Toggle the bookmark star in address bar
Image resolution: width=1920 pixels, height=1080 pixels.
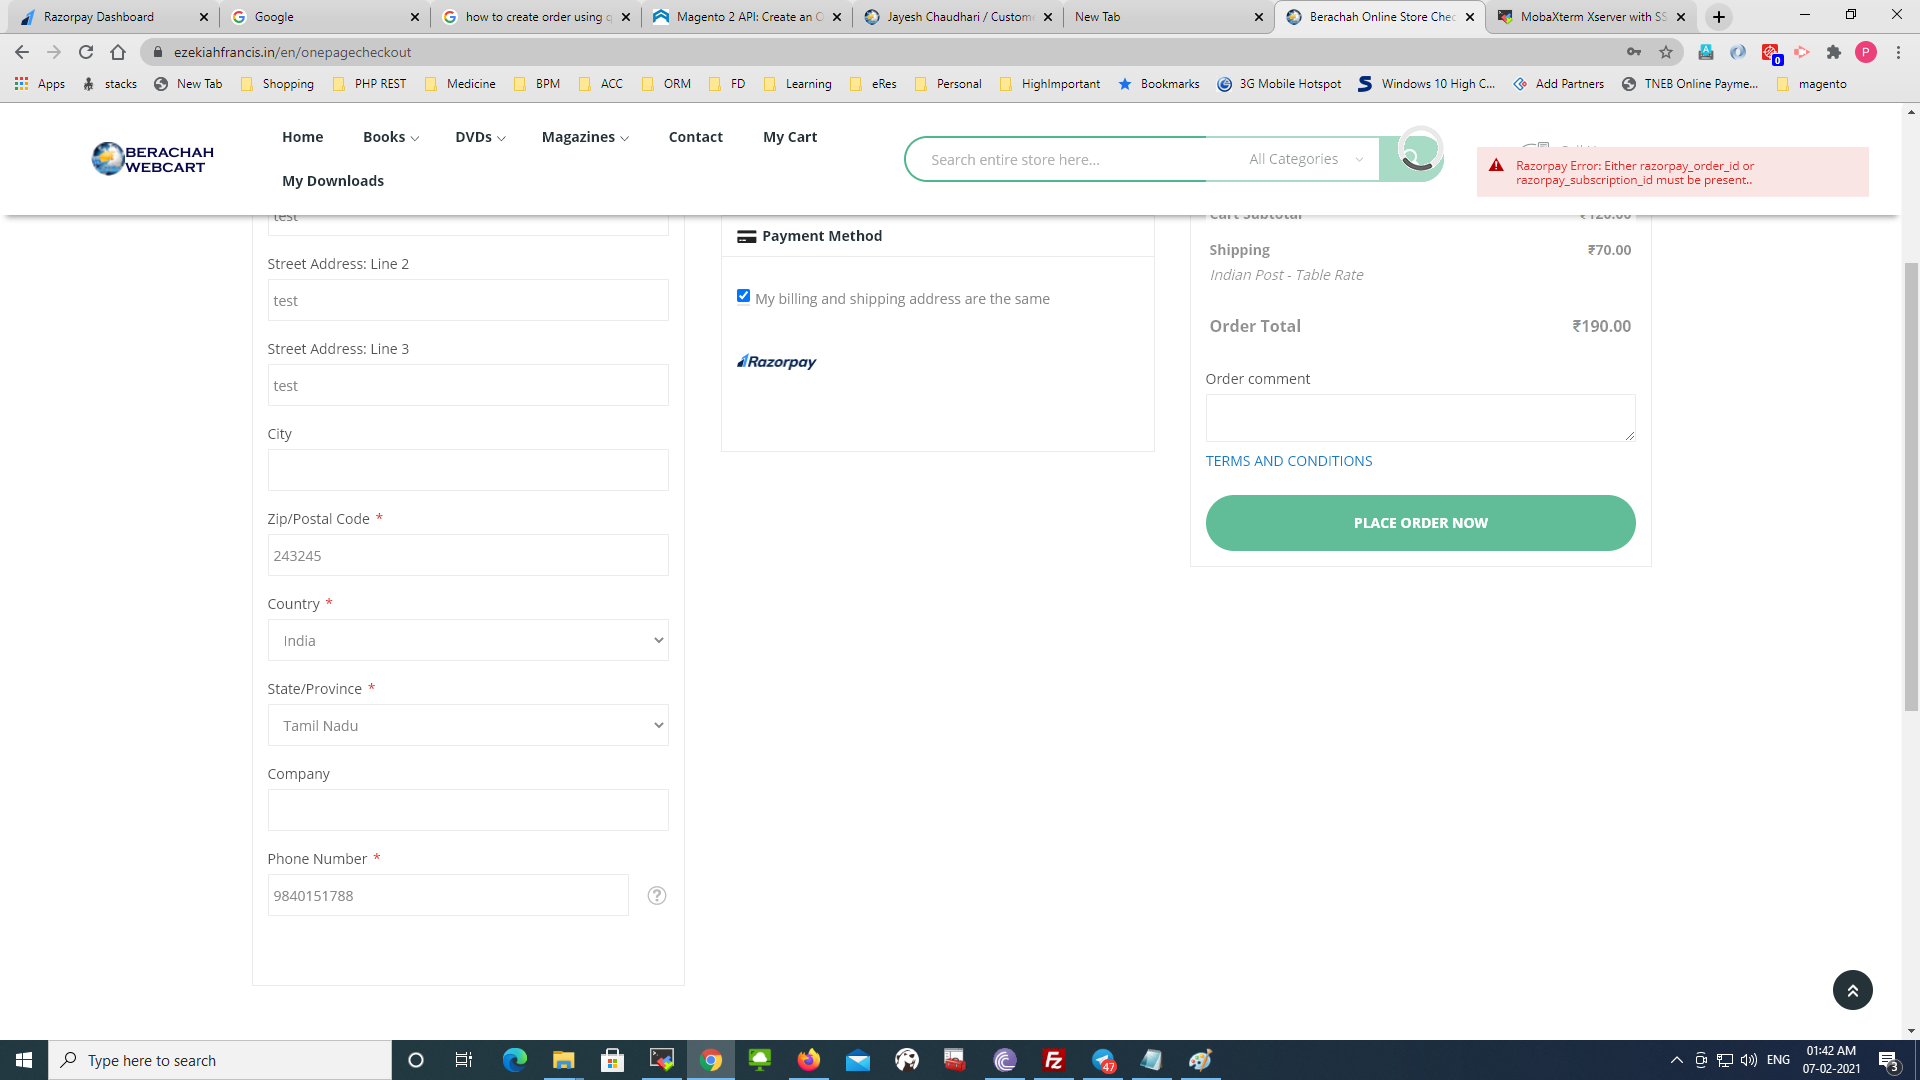(1666, 52)
